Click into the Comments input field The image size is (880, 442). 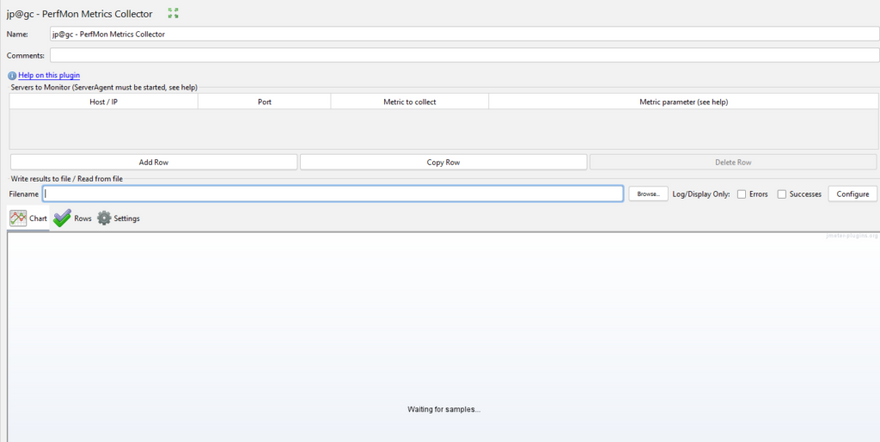(464, 55)
